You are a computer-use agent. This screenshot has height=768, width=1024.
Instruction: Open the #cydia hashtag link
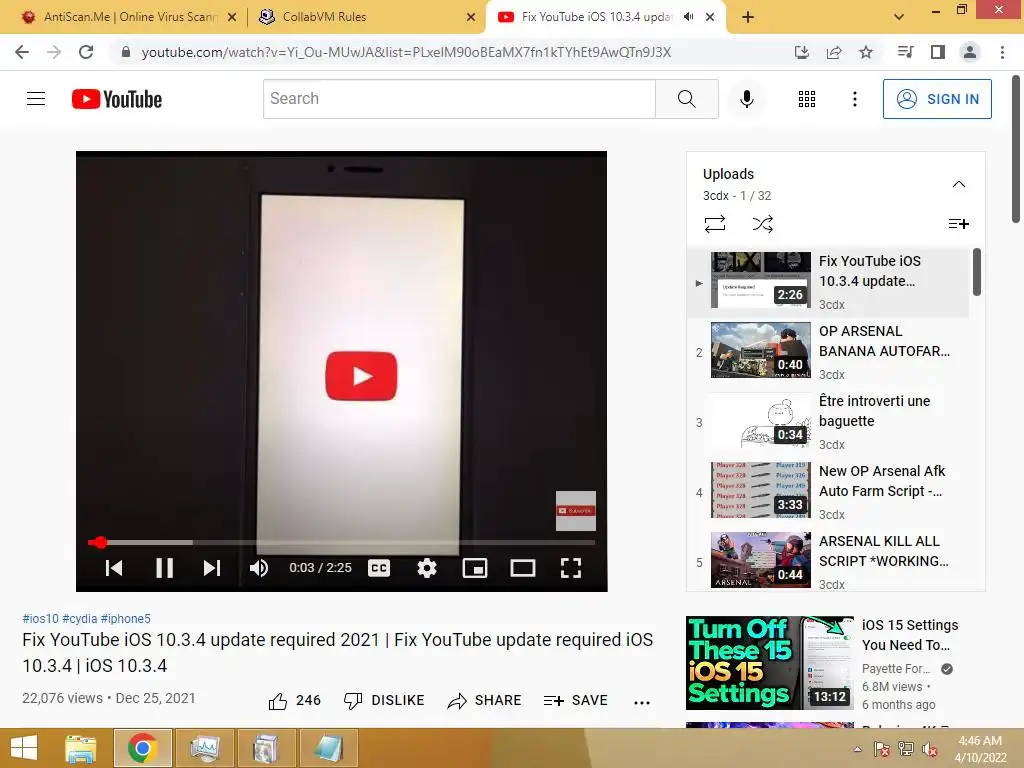pos(80,618)
